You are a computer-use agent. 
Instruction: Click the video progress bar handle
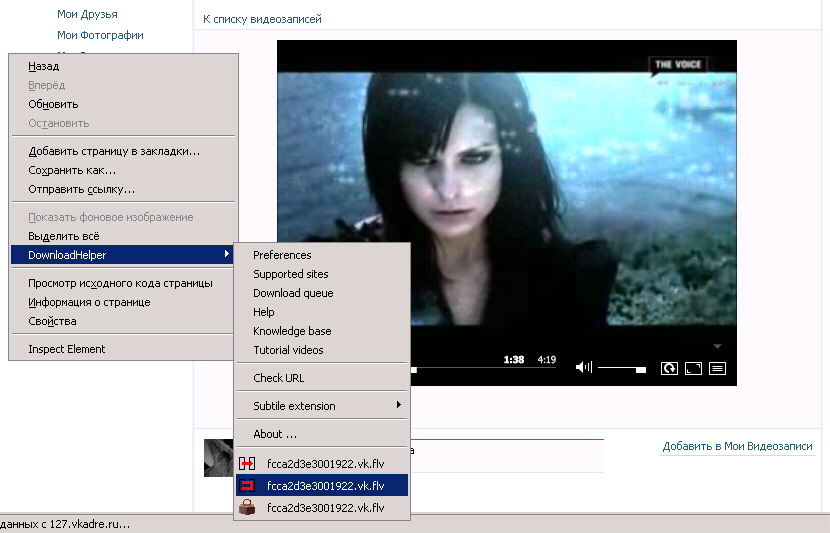point(414,369)
